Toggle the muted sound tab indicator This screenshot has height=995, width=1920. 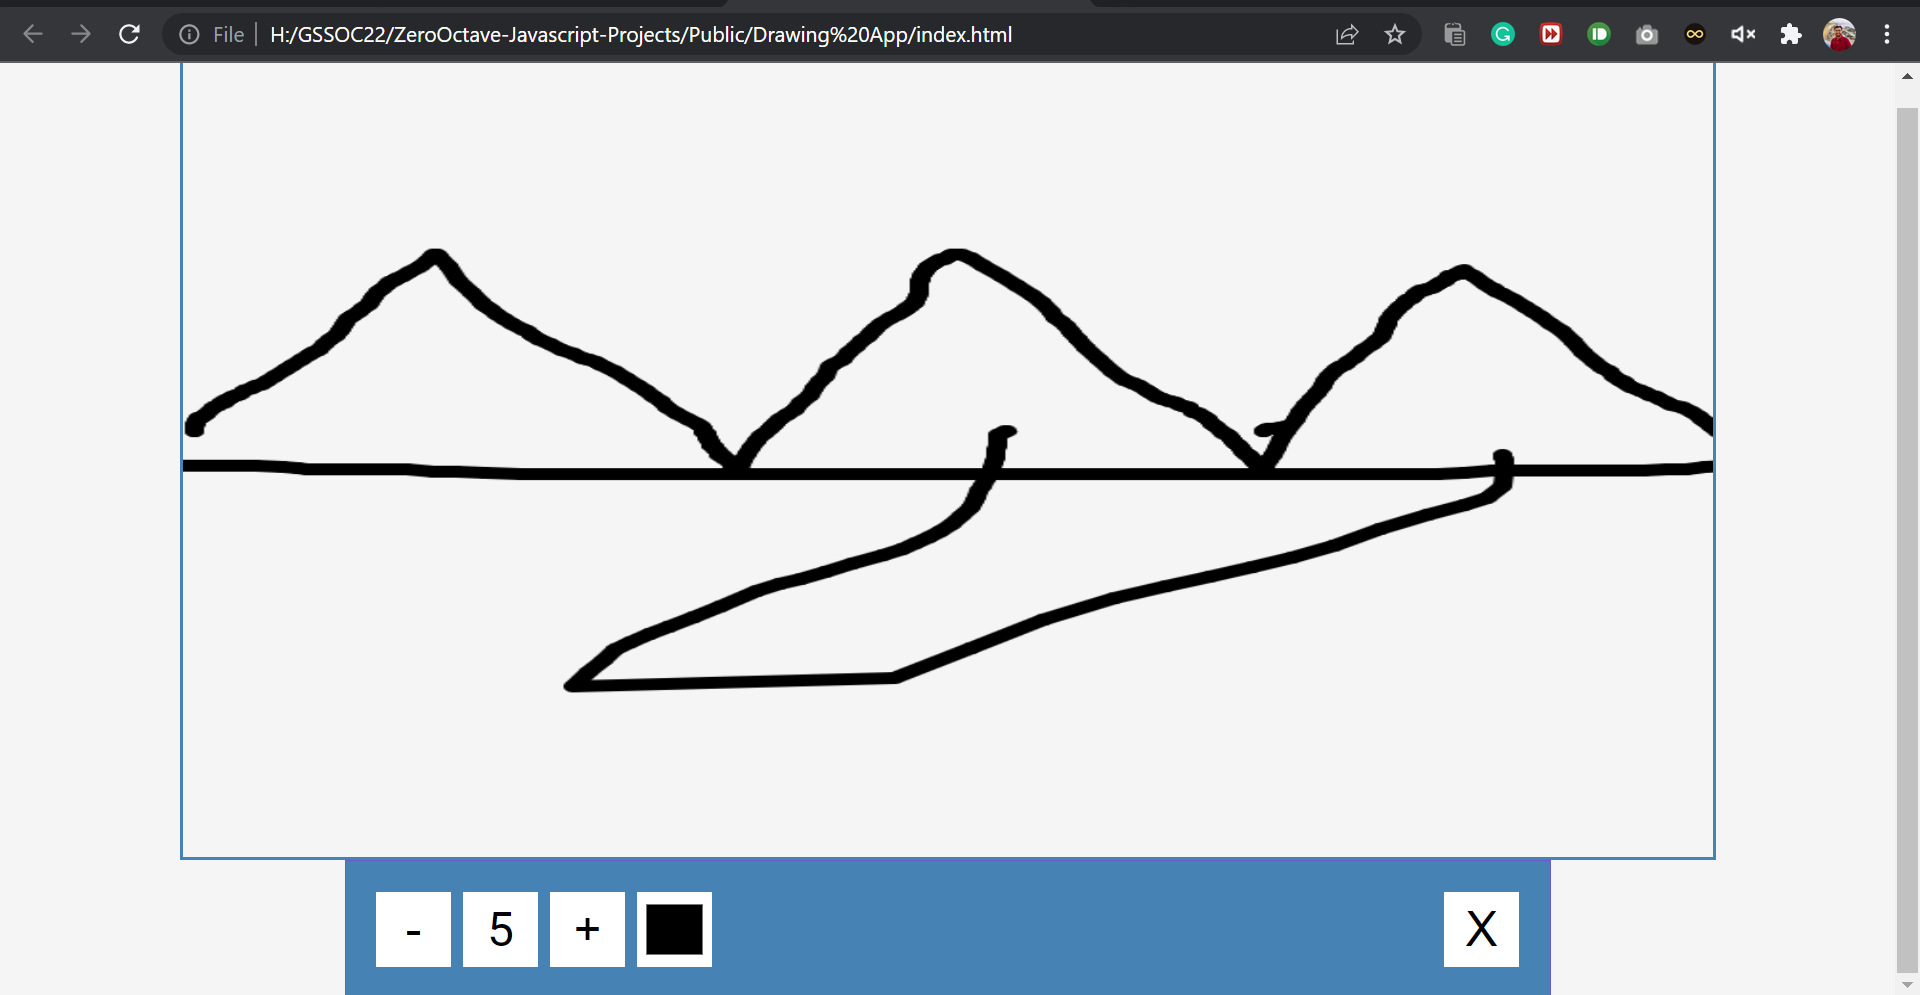point(1742,33)
